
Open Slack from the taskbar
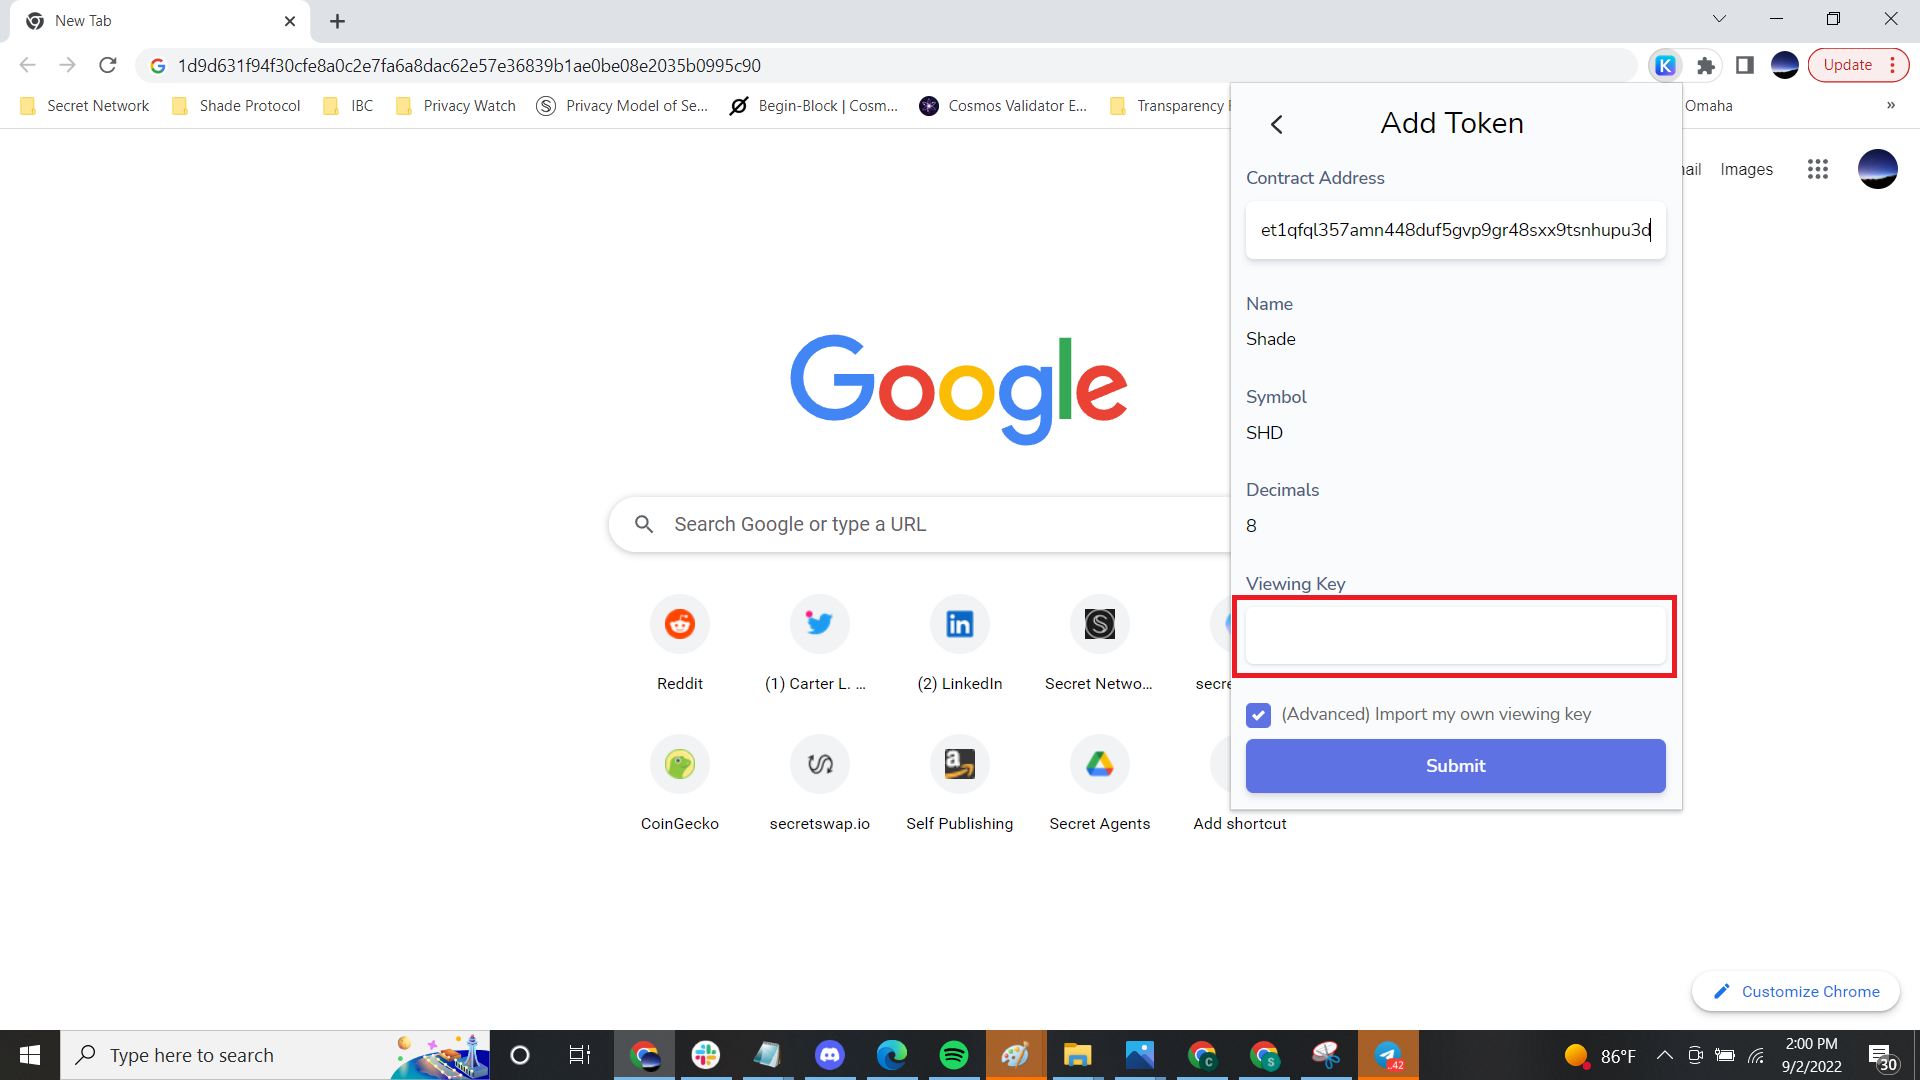coord(706,1055)
